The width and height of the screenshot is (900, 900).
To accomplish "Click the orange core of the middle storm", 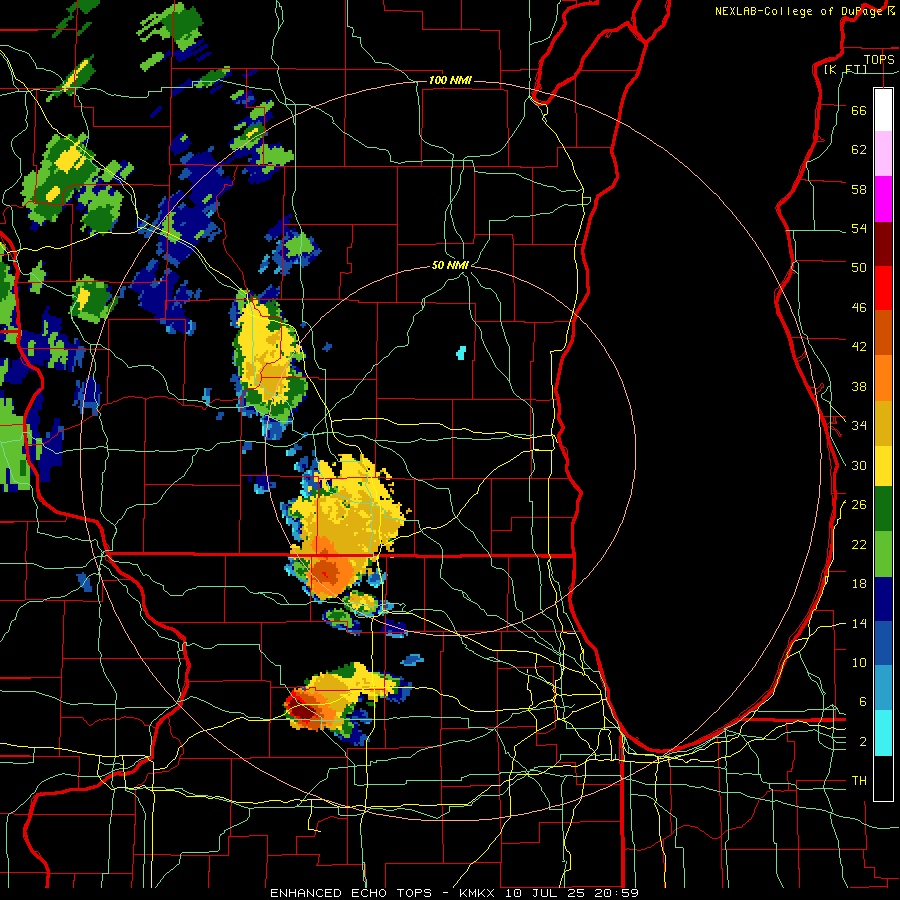I will tap(325, 571).
